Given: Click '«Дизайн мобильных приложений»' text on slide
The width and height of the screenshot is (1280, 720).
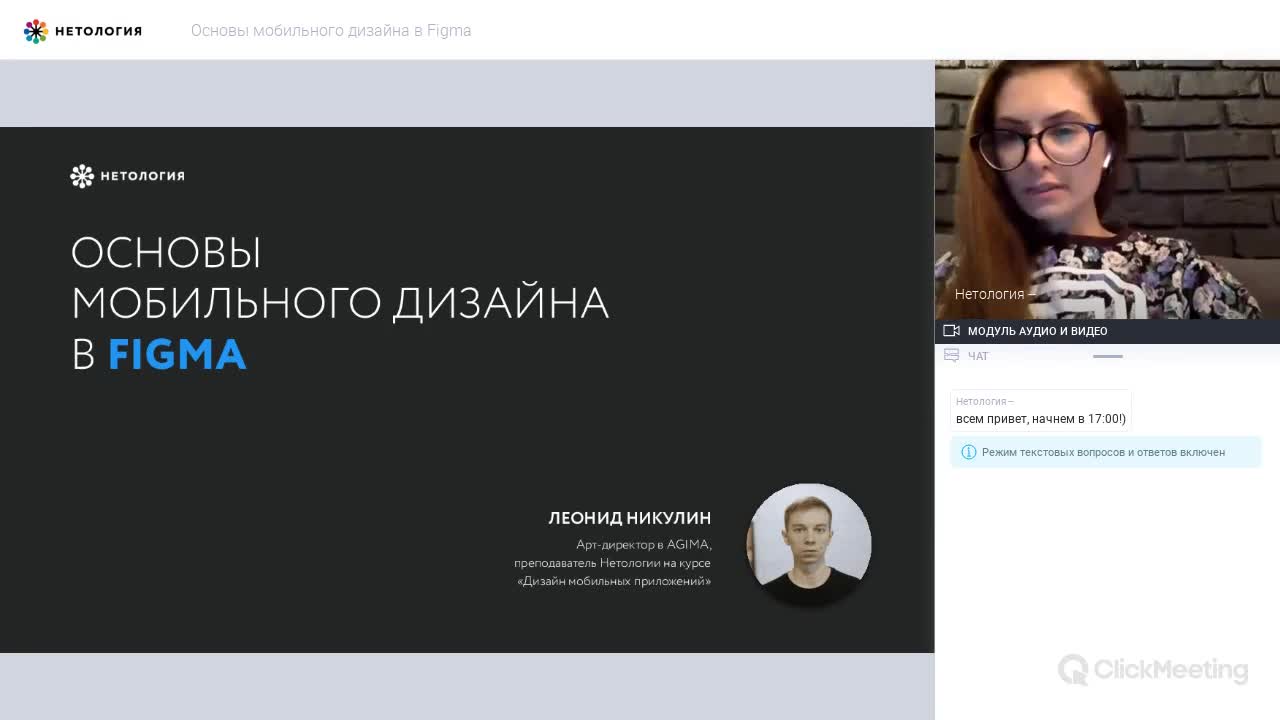Looking at the screenshot, I should tap(614, 581).
